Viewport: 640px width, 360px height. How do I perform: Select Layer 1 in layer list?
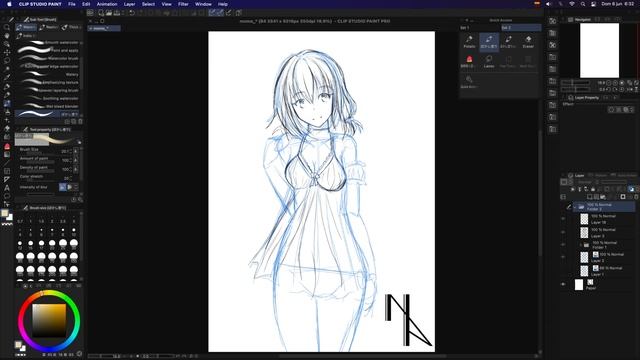point(605,271)
